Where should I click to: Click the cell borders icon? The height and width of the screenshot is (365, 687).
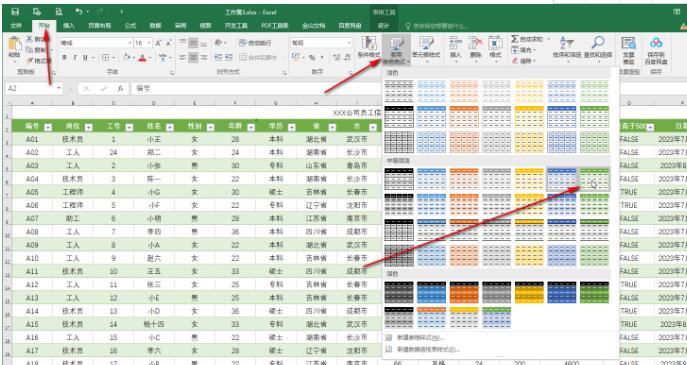pos(105,57)
